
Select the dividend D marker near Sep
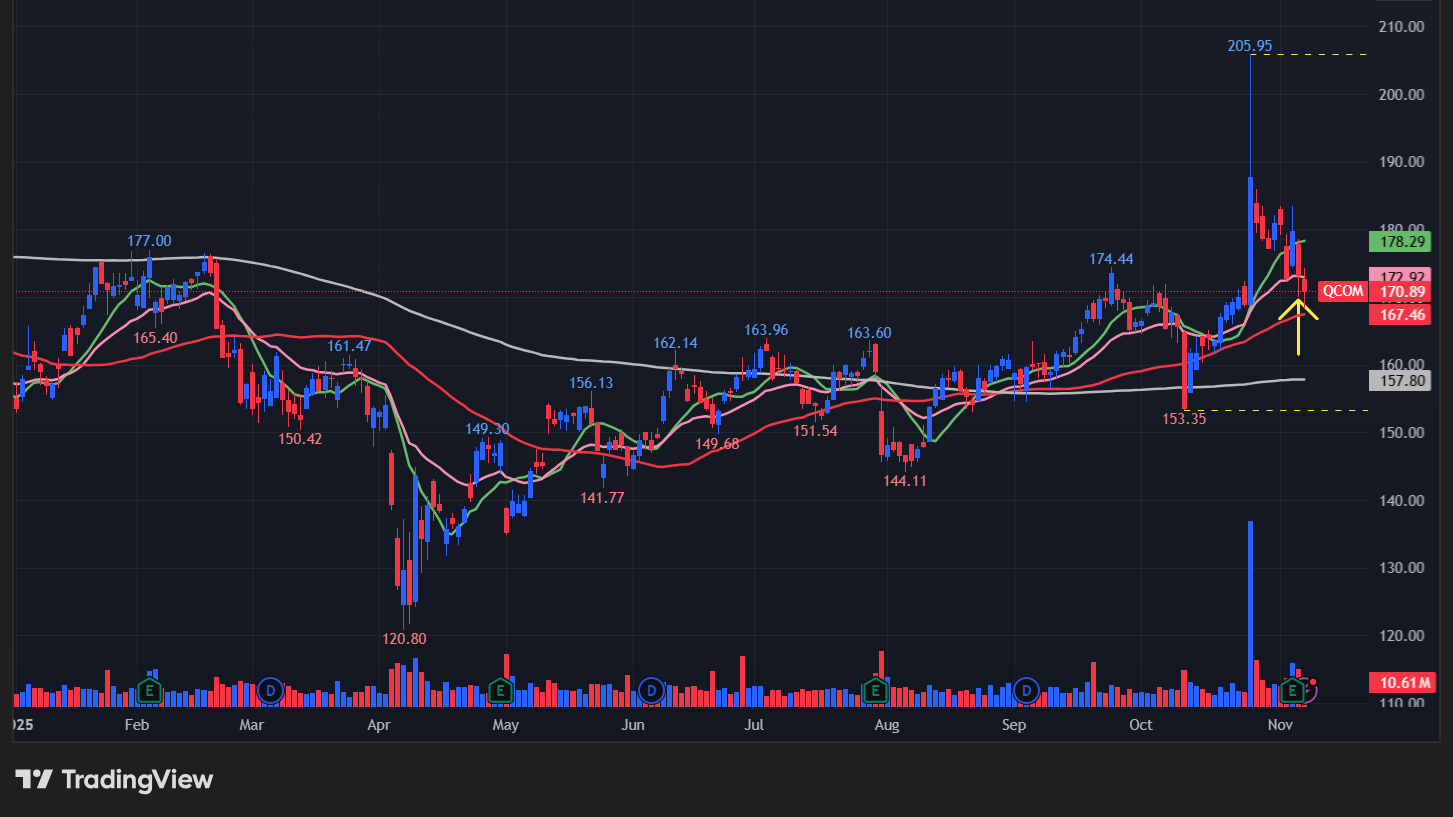click(1026, 690)
